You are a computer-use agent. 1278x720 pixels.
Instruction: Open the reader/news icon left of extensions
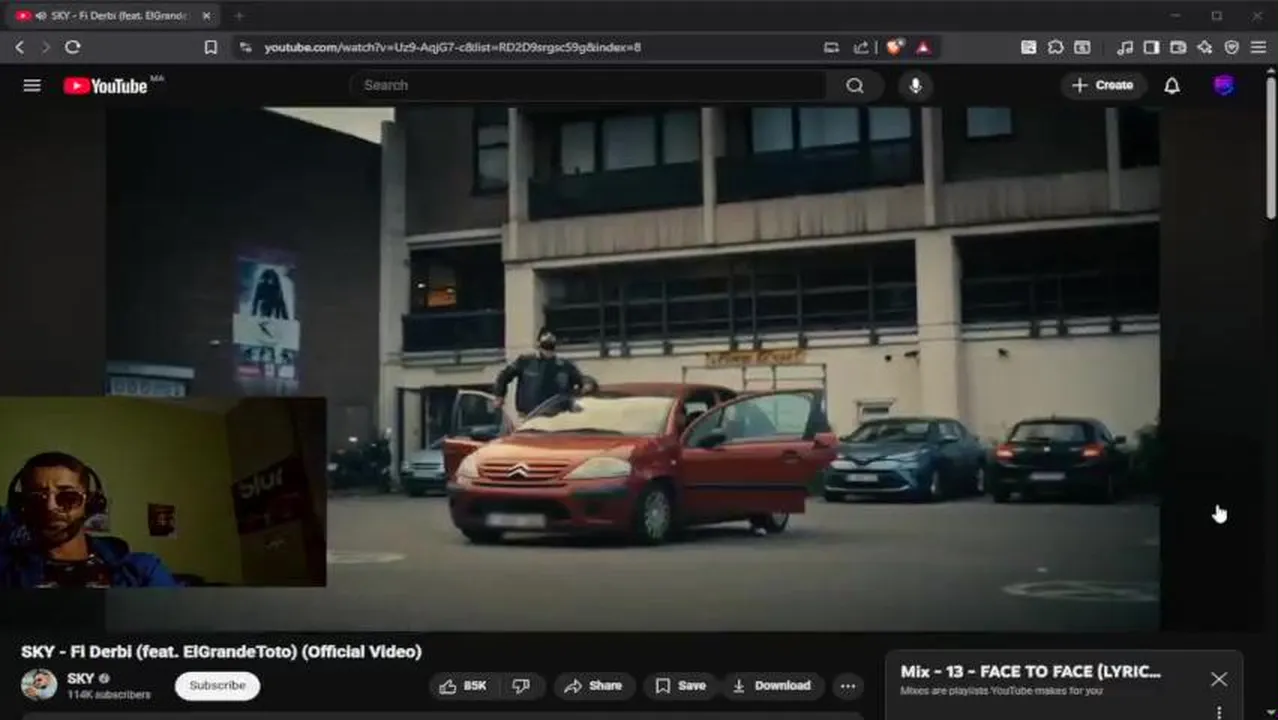point(1028,47)
